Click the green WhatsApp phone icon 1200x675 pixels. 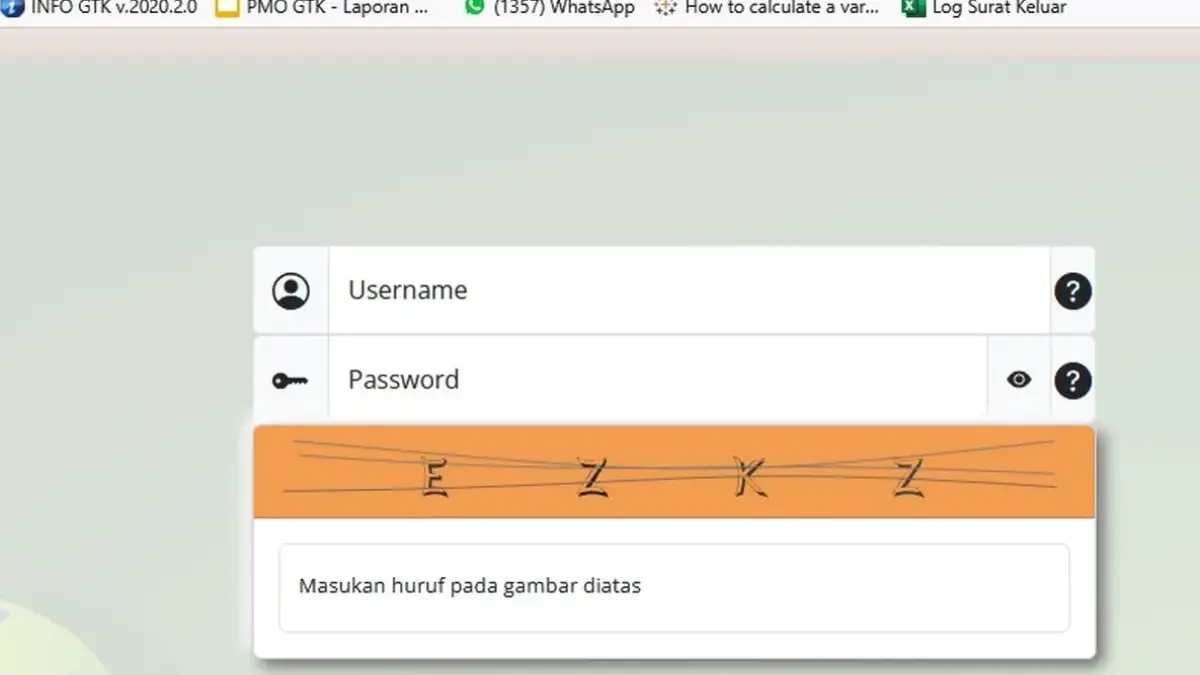tap(473, 8)
